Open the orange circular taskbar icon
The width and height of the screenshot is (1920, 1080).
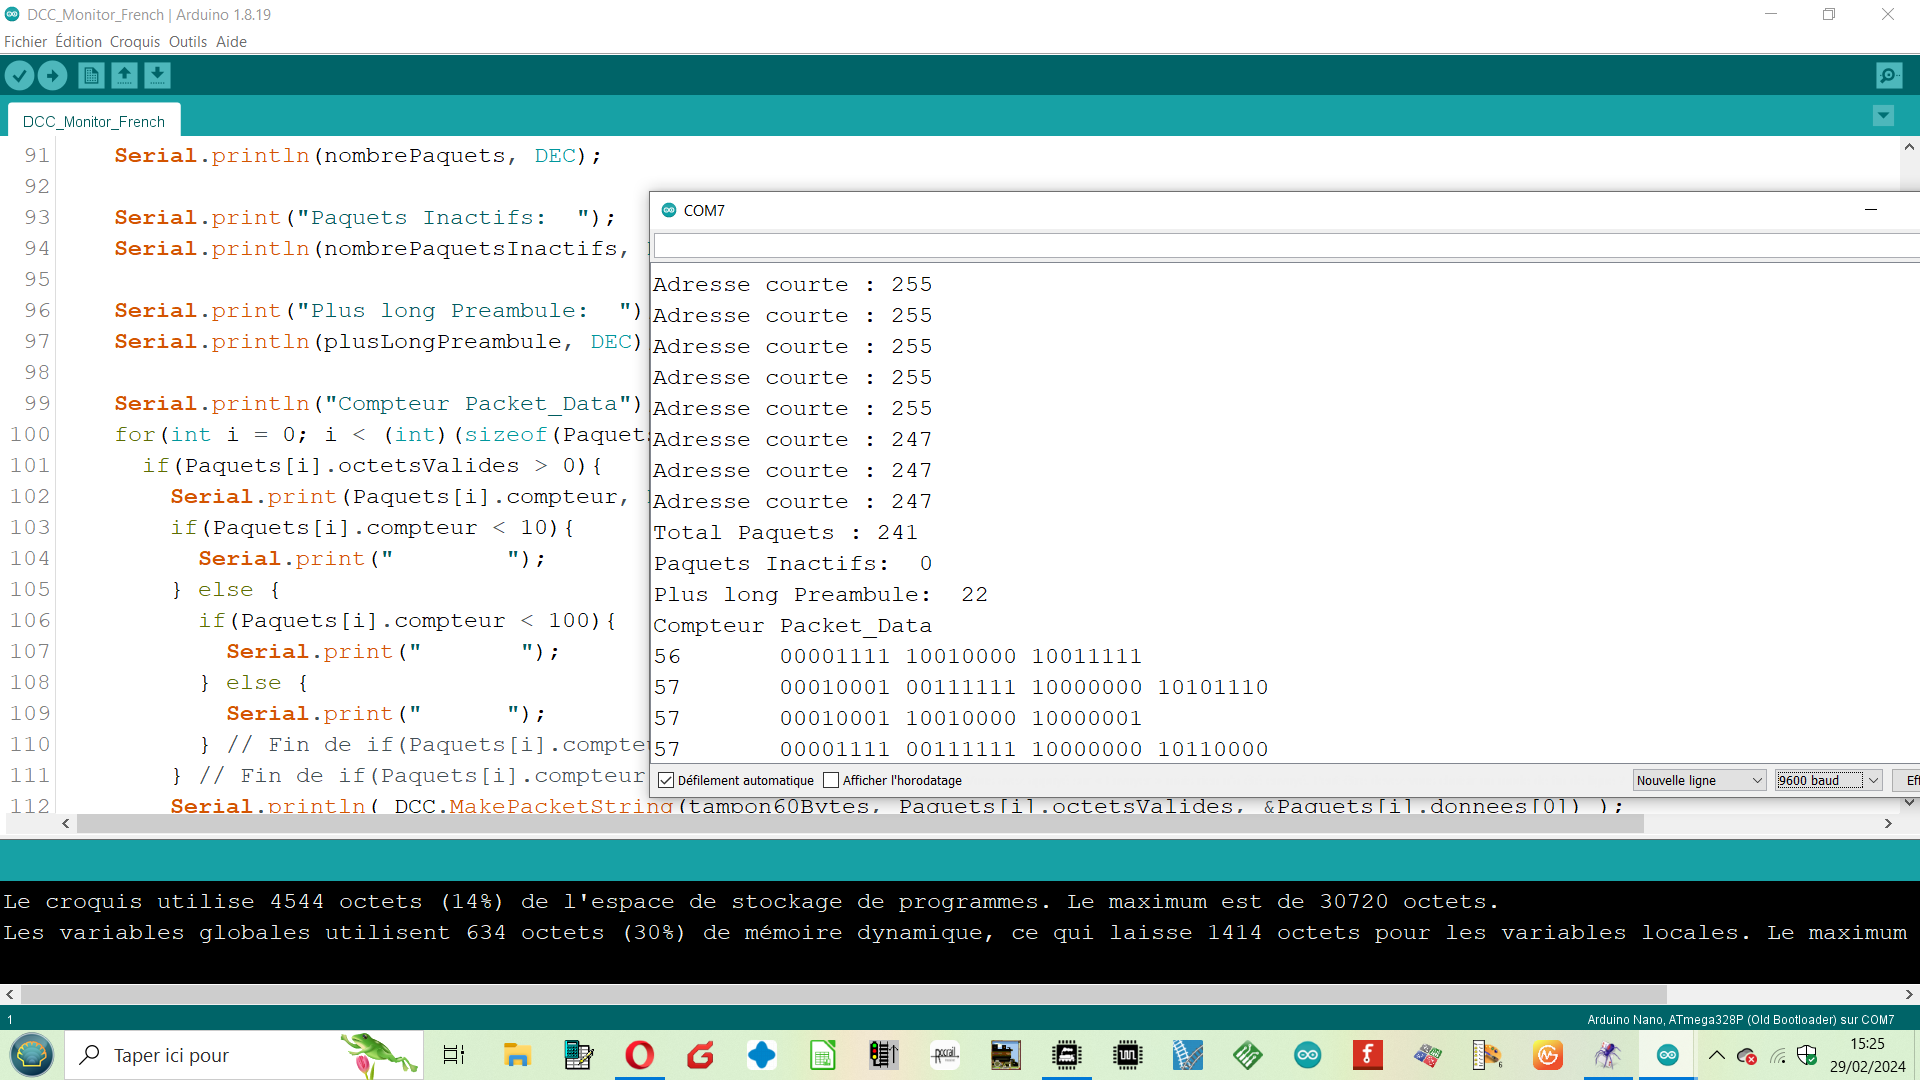point(1548,1055)
